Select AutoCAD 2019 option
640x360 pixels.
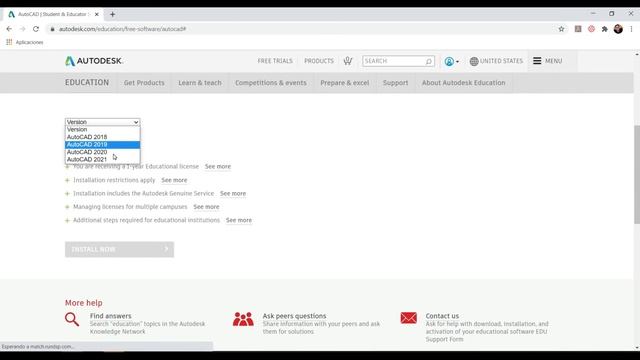click(x=102, y=144)
